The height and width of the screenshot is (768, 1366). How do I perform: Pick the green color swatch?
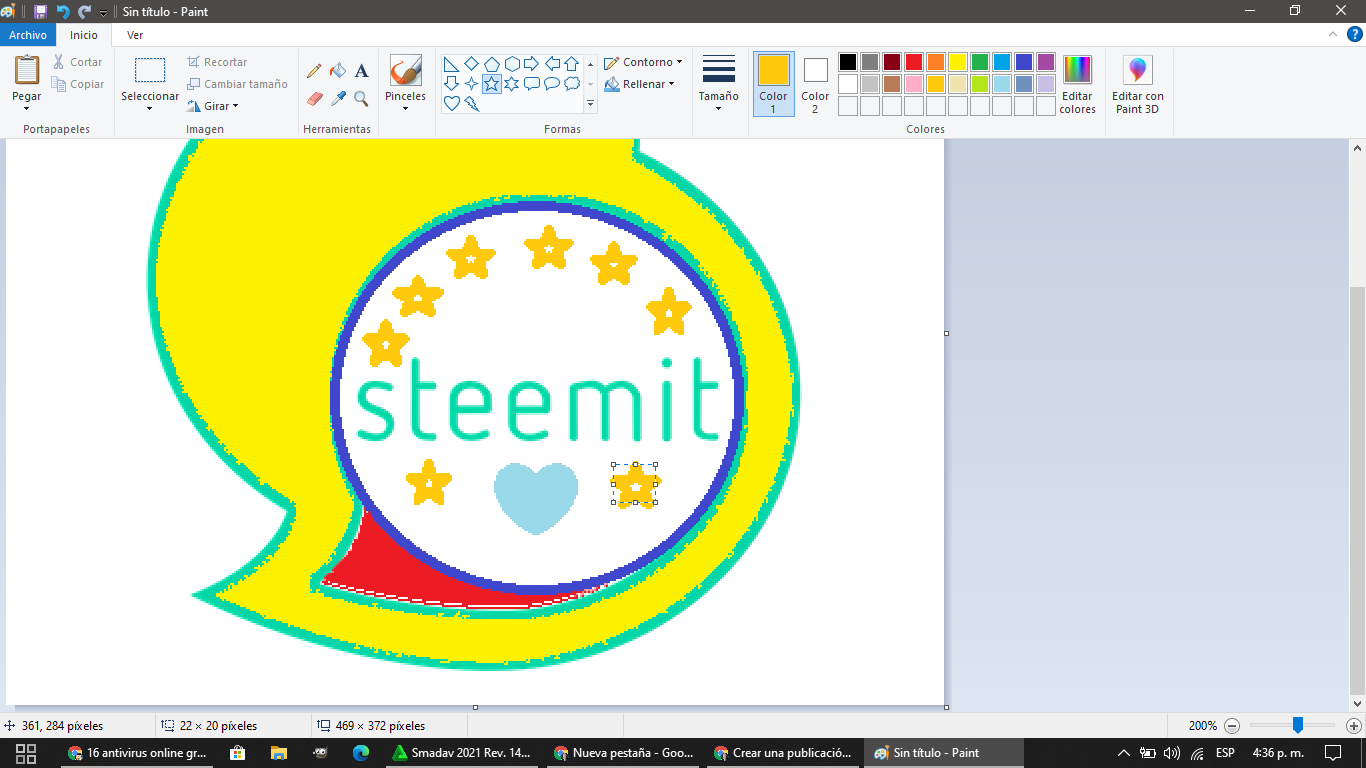tap(980, 62)
